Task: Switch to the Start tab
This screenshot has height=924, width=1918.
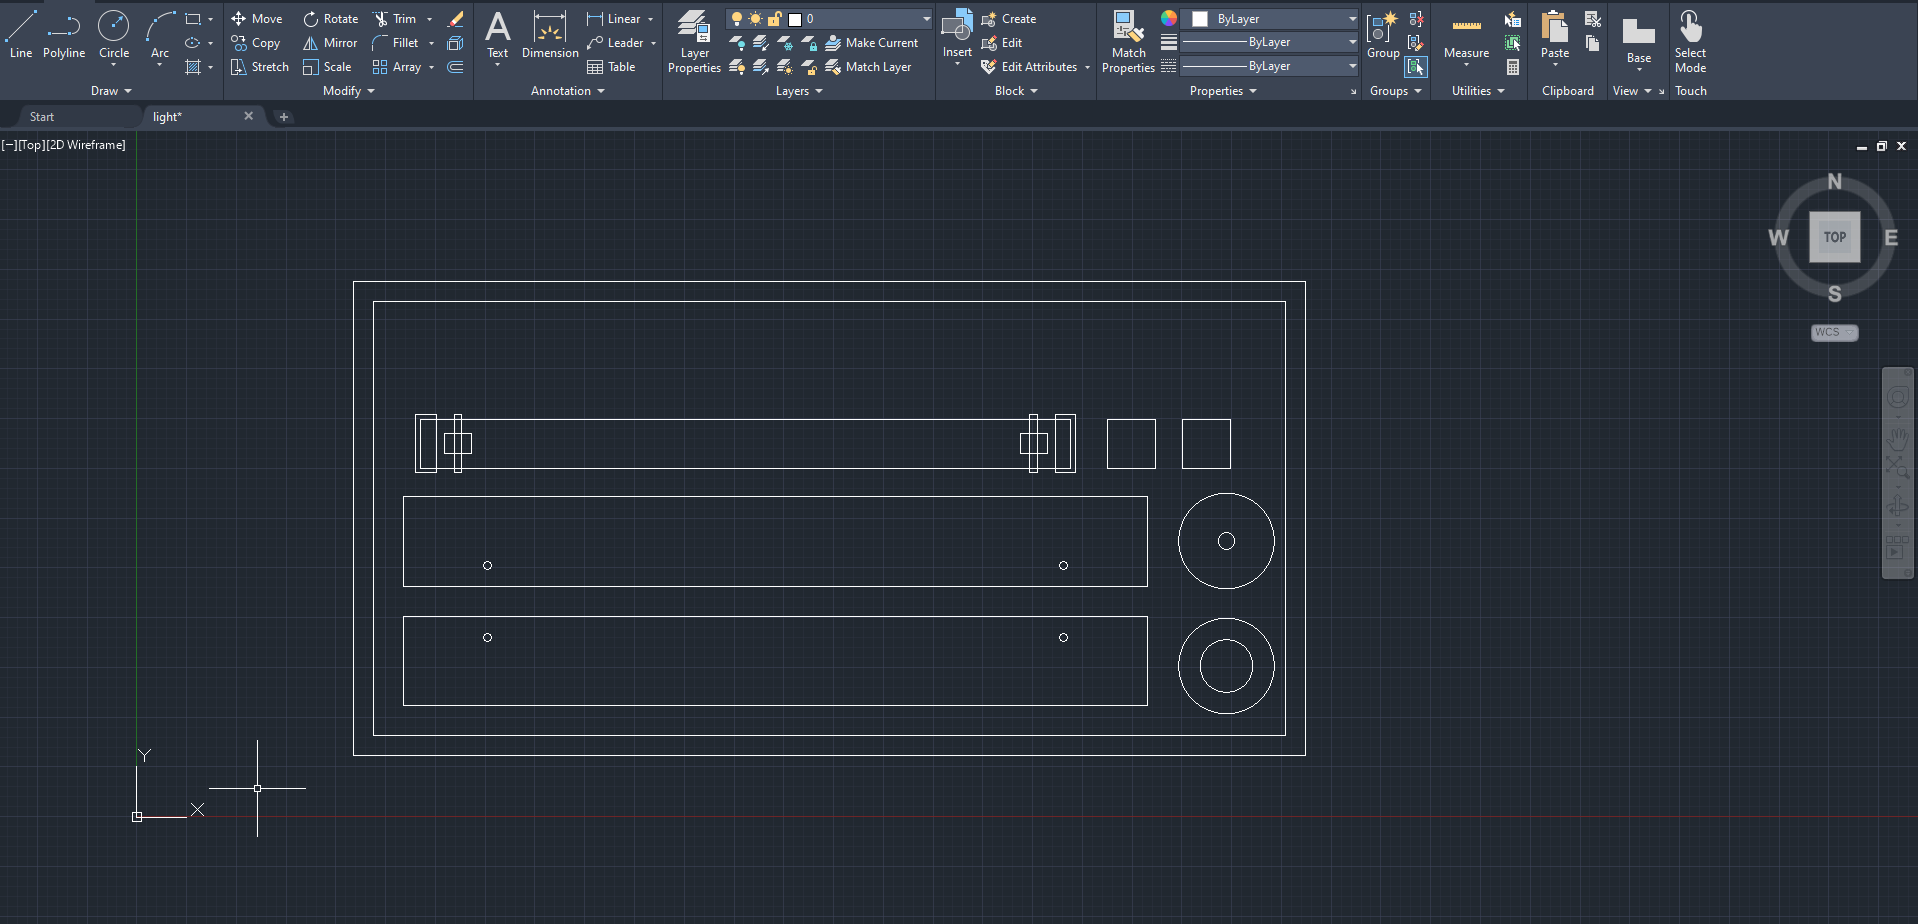Action: click(x=42, y=116)
